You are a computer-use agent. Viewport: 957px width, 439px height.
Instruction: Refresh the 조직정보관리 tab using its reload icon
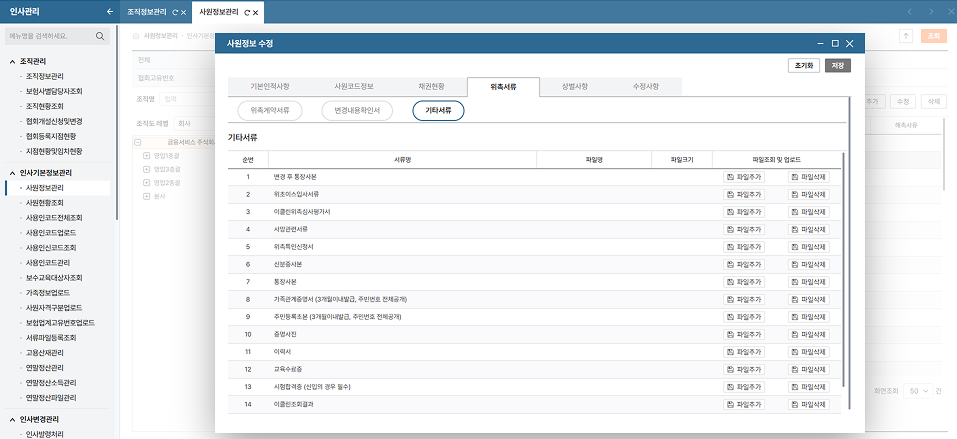click(177, 12)
